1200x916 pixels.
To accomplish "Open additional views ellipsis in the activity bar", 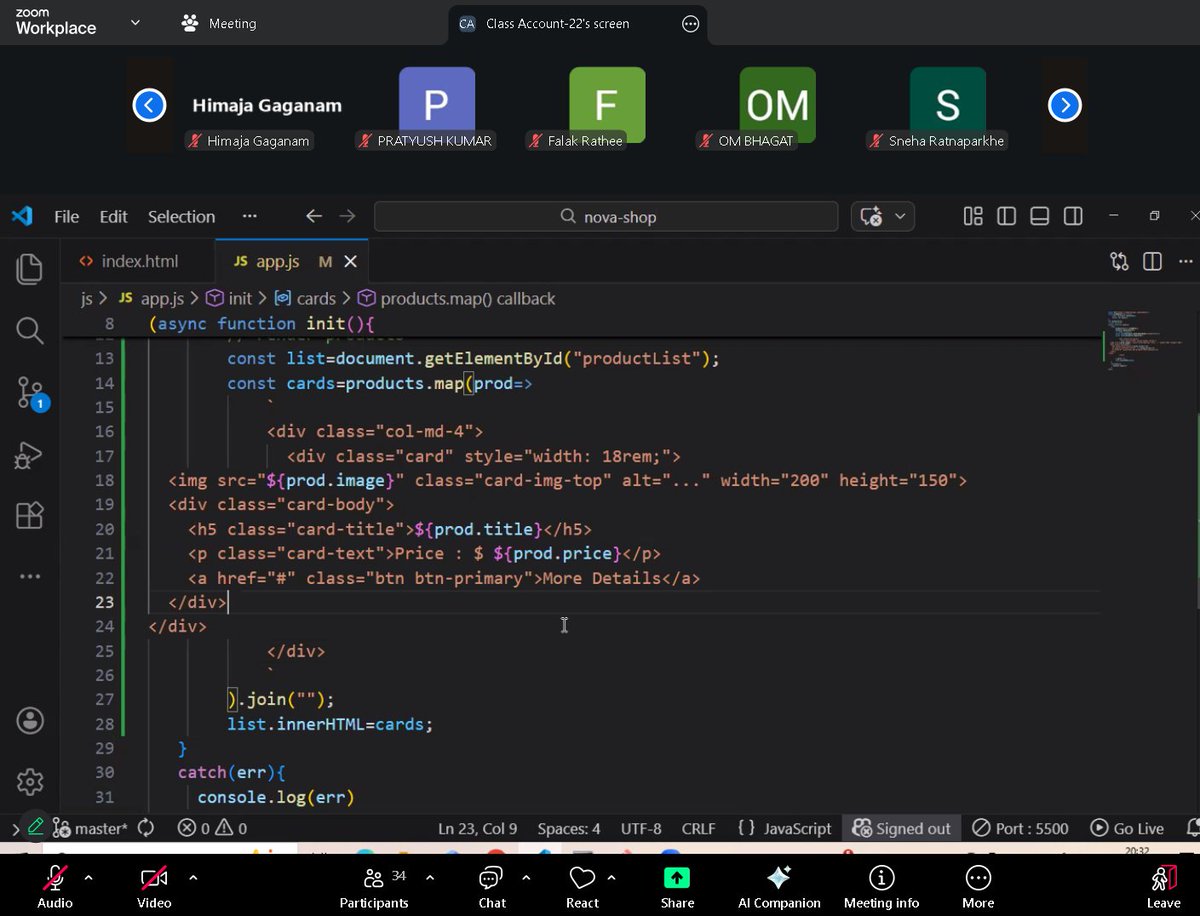I will (x=30, y=576).
